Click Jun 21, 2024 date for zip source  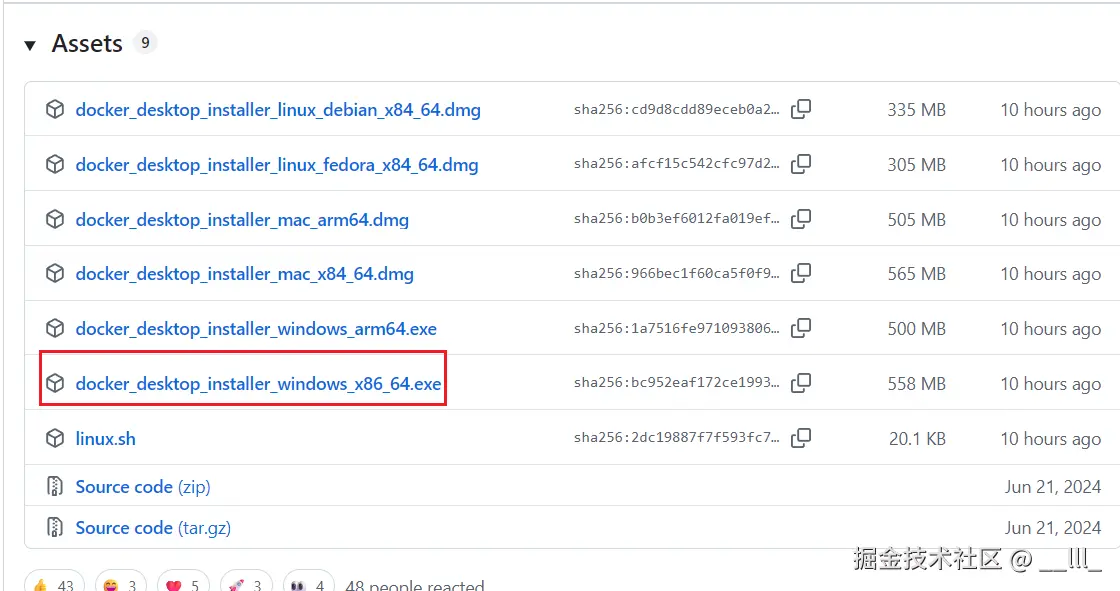[x=1053, y=487]
